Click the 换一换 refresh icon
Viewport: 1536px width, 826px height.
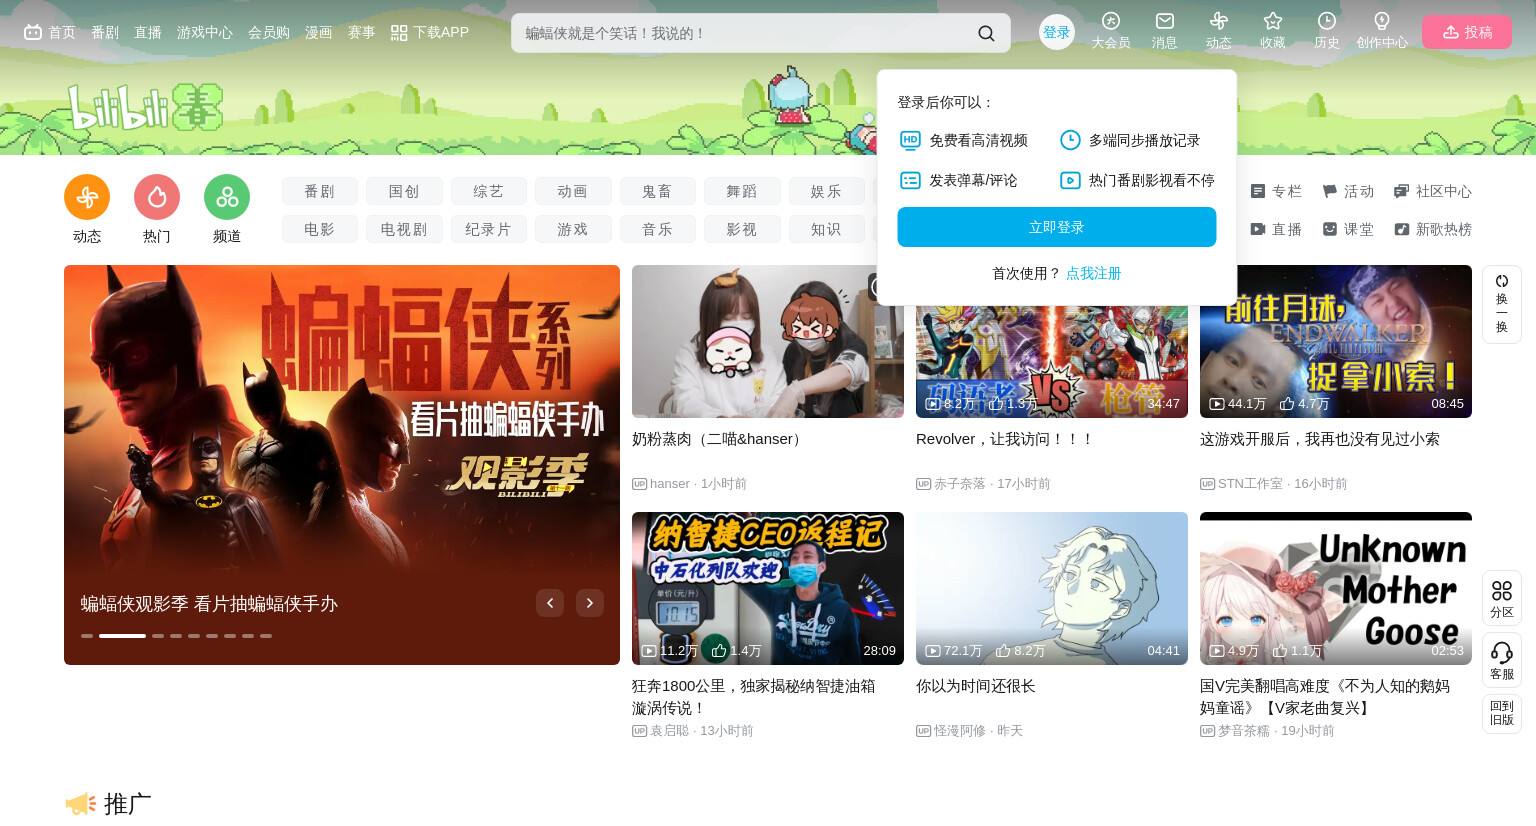1501,304
